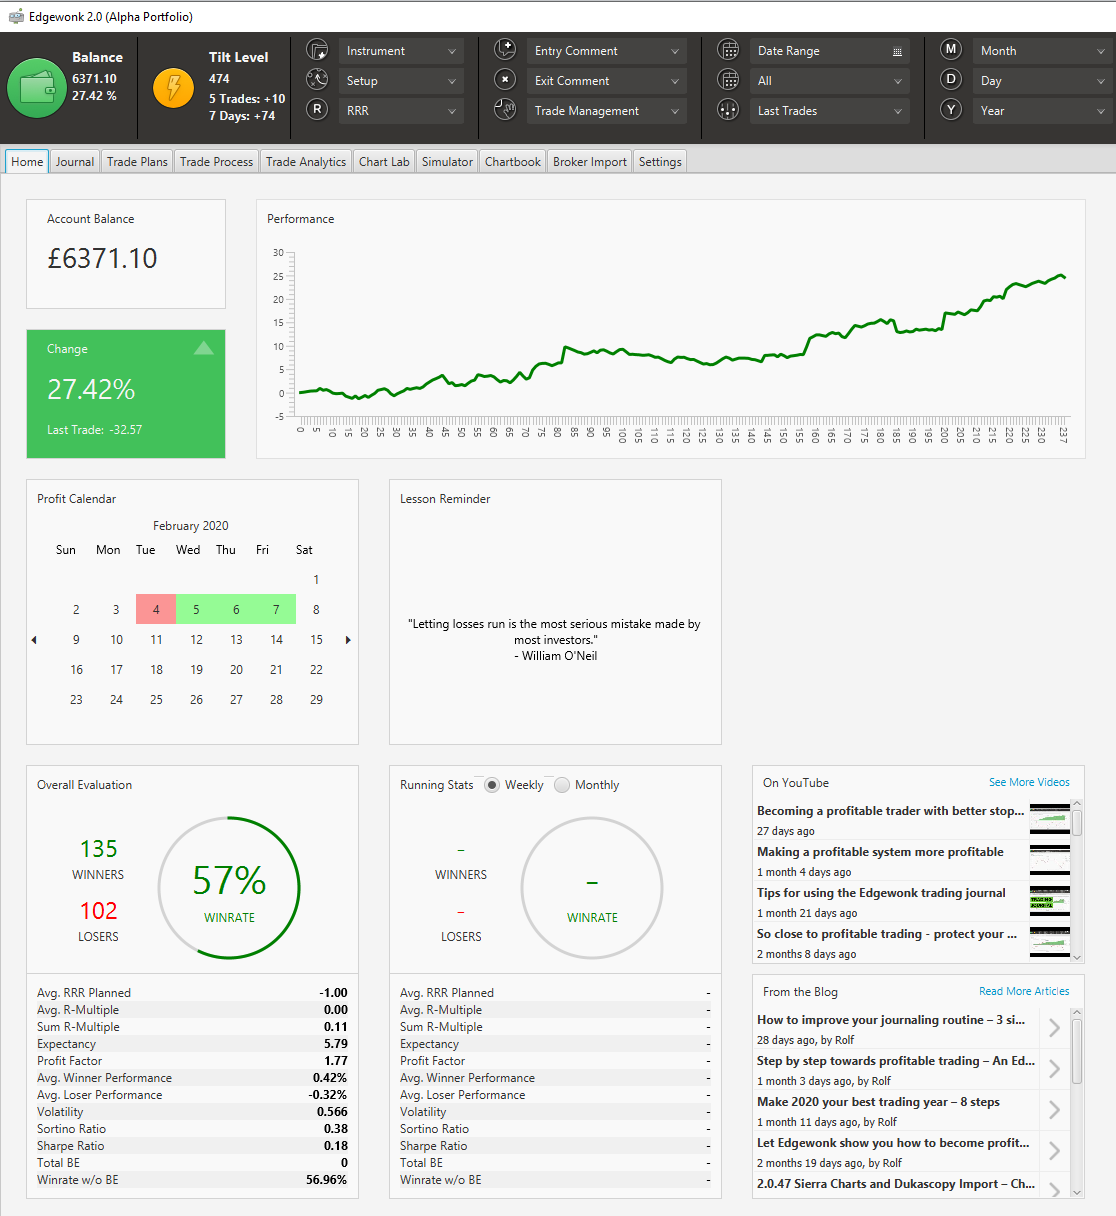The height and width of the screenshot is (1216, 1116).
Task: Click the Read More Articles link
Action: point(1024,991)
